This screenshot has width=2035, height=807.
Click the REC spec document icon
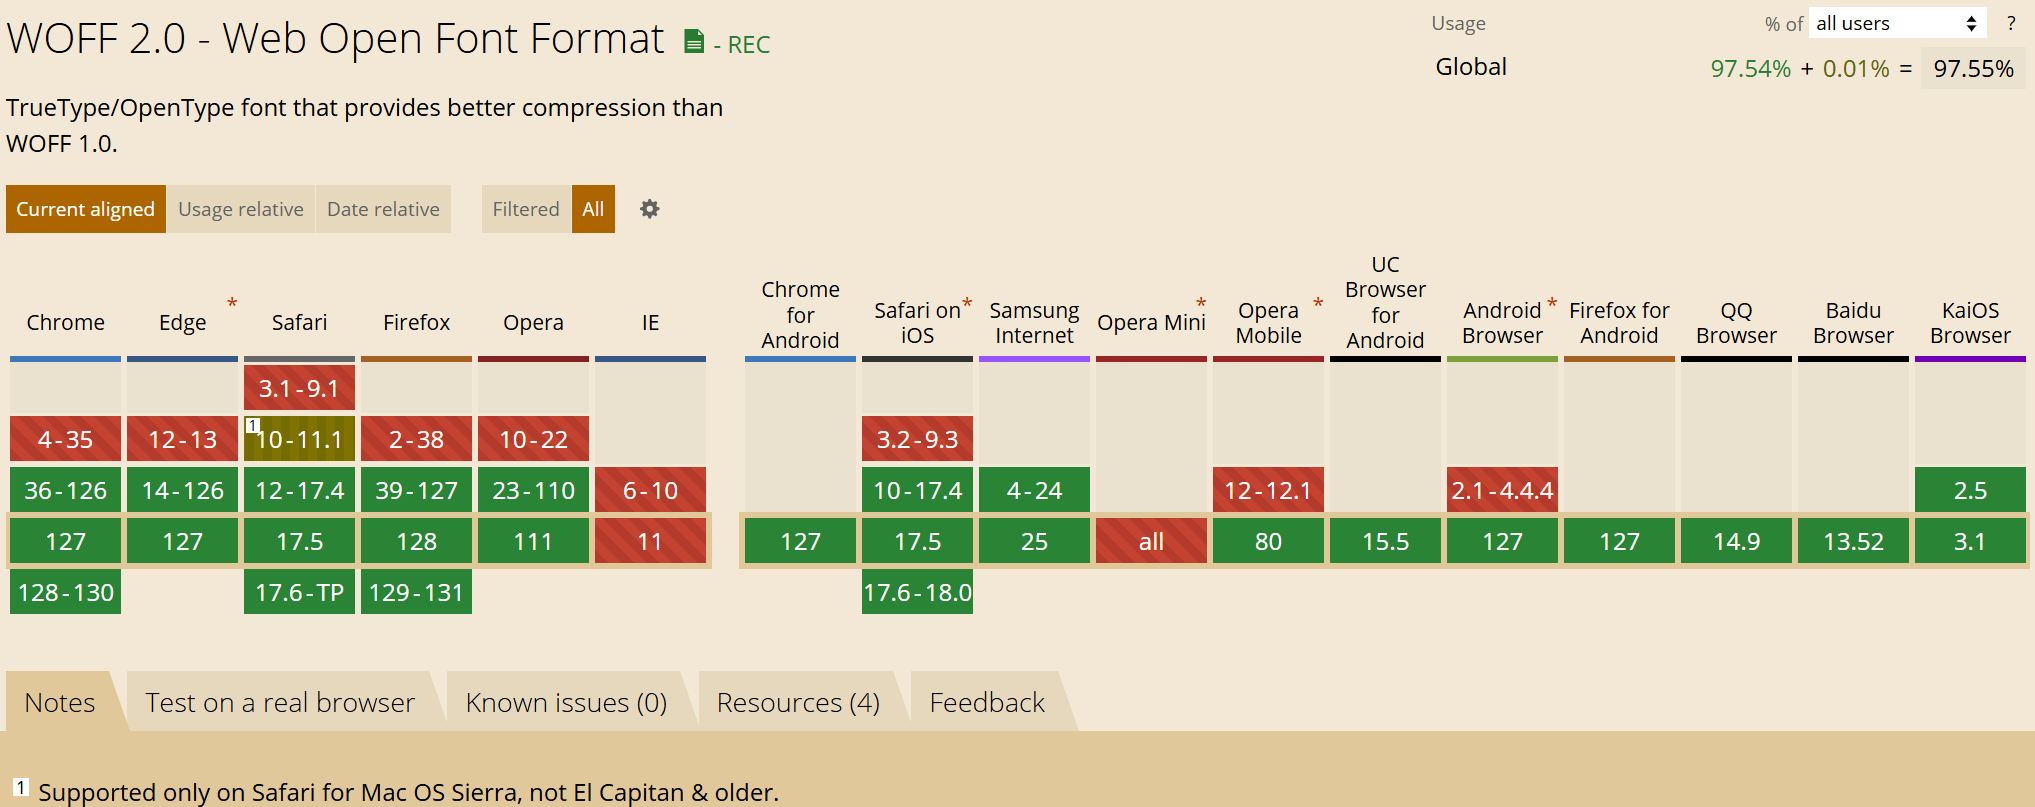tap(693, 42)
